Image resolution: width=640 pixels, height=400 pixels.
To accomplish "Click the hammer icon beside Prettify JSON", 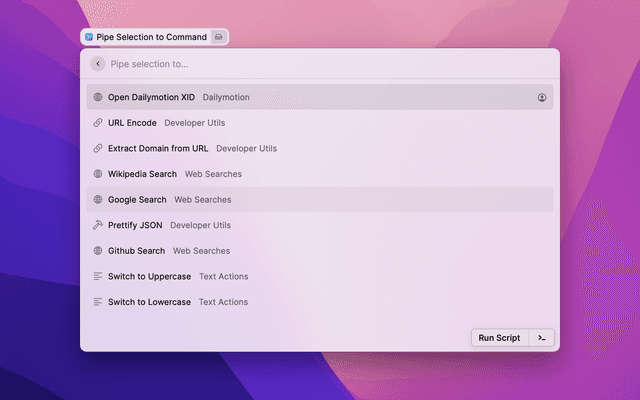I will [x=98, y=225].
